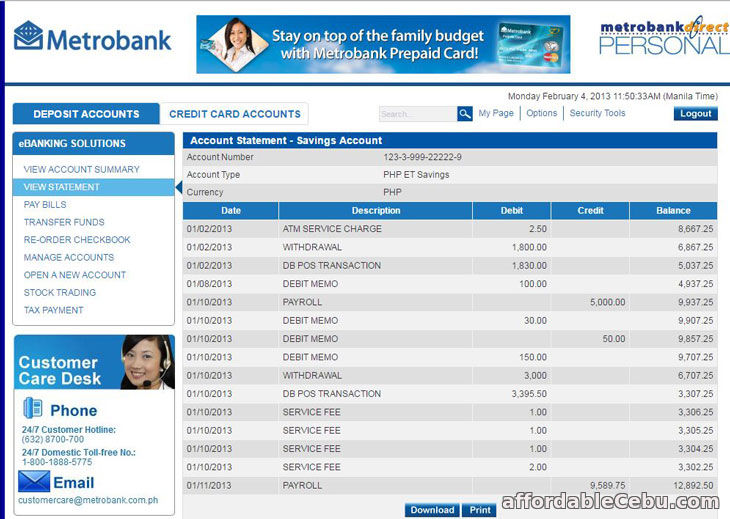Click the Description column header
730x519 pixels.
tap(376, 211)
